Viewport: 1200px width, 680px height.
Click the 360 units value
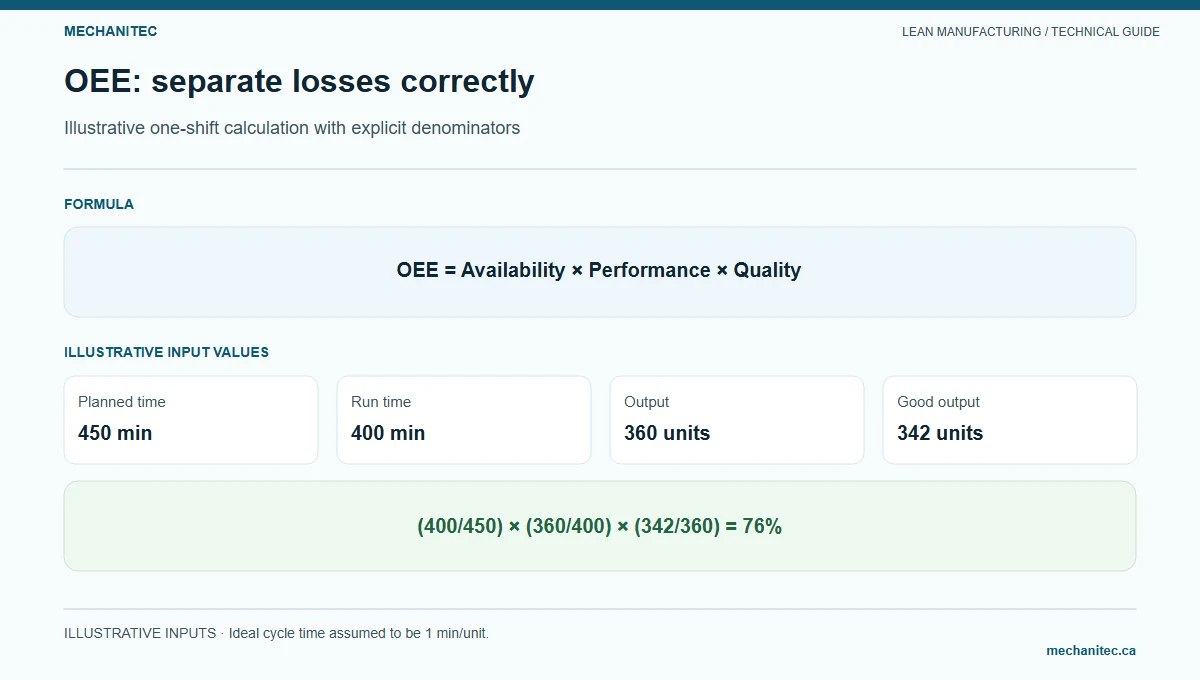pos(667,433)
